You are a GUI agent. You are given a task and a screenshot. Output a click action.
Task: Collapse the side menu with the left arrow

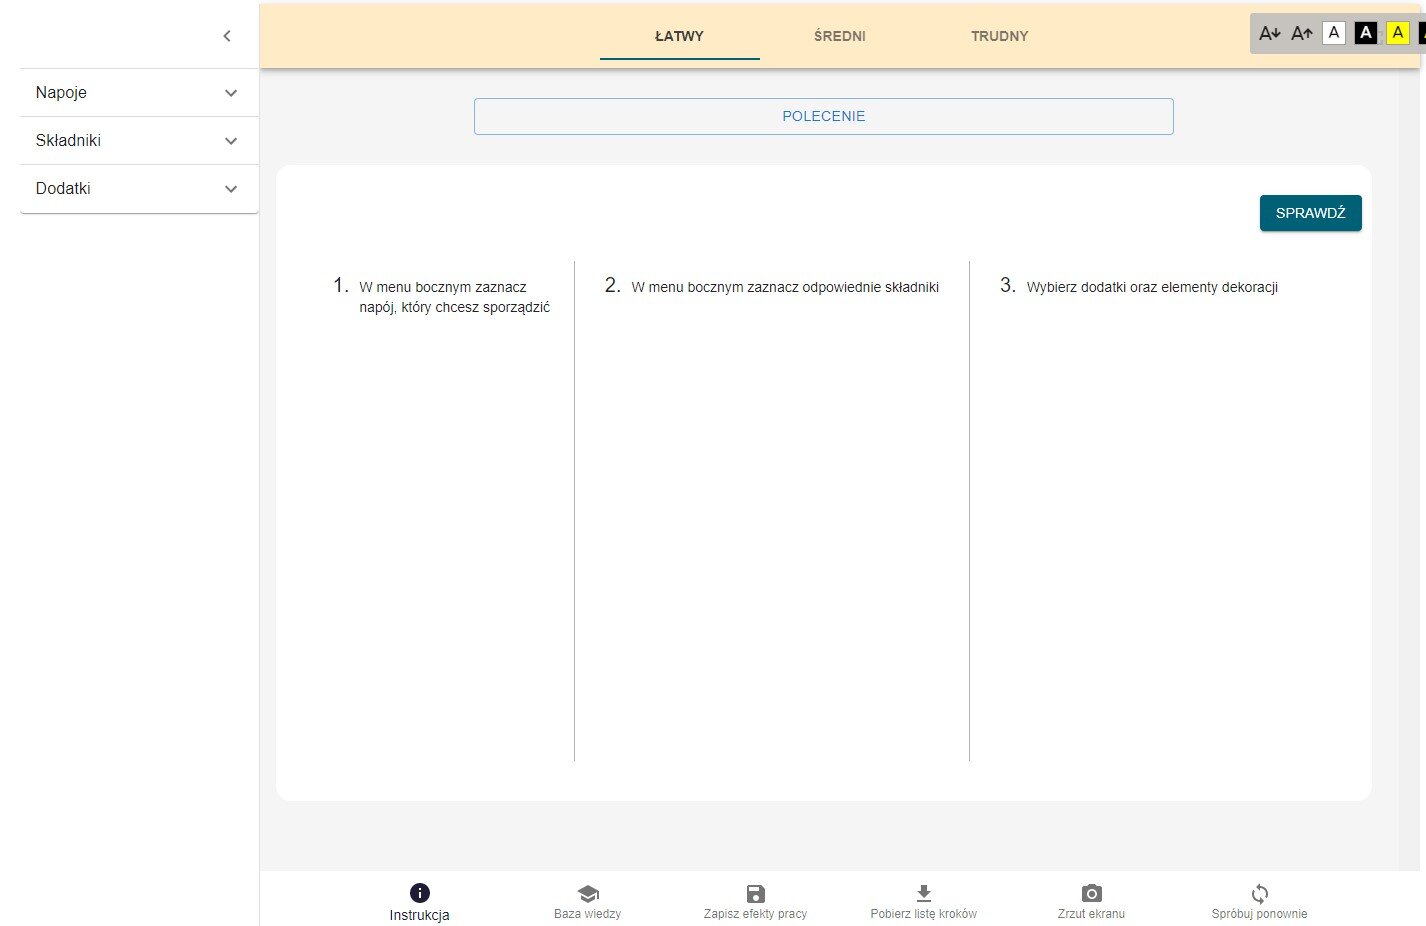[x=227, y=36]
